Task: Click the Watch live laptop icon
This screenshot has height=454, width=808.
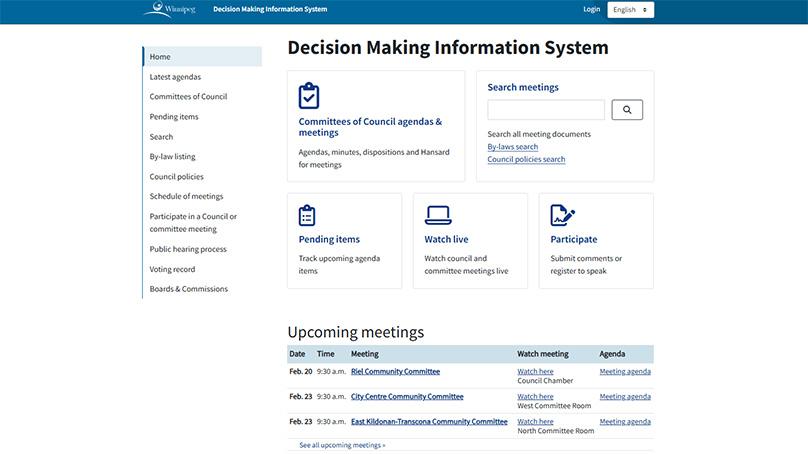Action: 438,215
